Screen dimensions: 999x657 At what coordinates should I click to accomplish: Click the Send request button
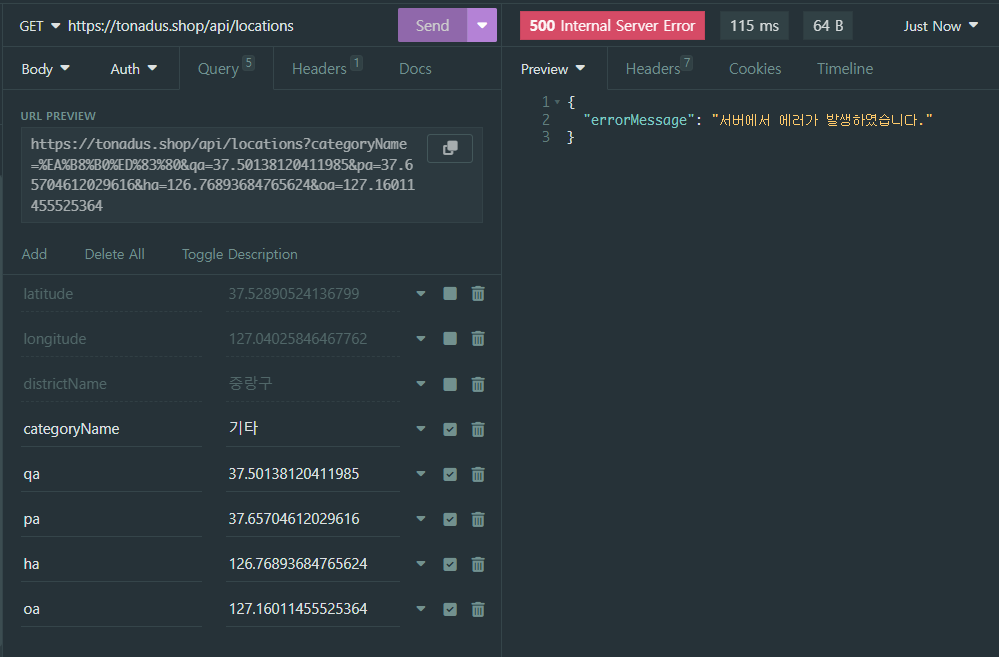tap(432, 25)
